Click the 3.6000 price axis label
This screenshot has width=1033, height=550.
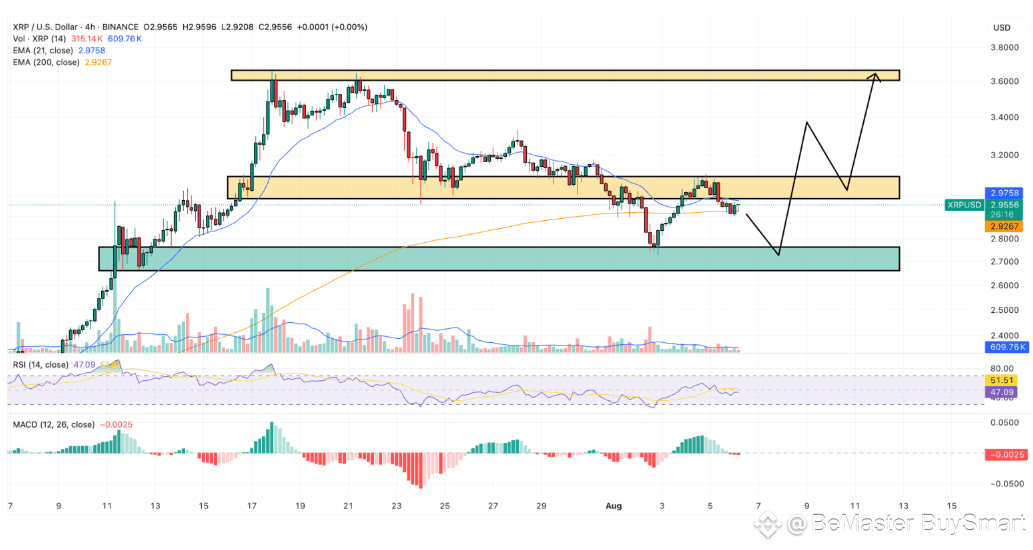click(x=1005, y=82)
